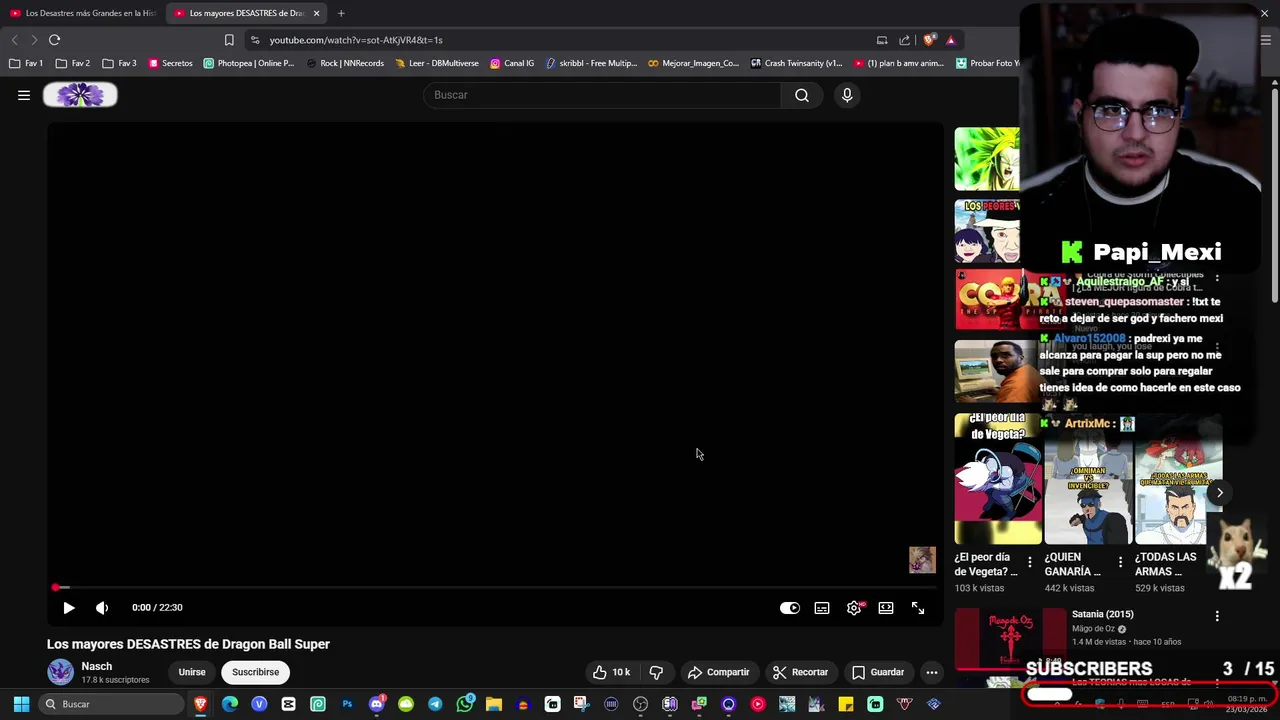Image resolution: width=1280 pixels, height=720 pixels.
Task: Open the Leer - DBMultiverse bookmark
Action: tap(437, 63)
